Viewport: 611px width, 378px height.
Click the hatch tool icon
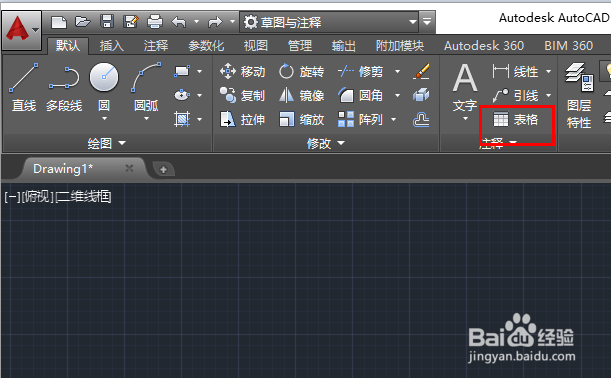[x=182, y=119]
